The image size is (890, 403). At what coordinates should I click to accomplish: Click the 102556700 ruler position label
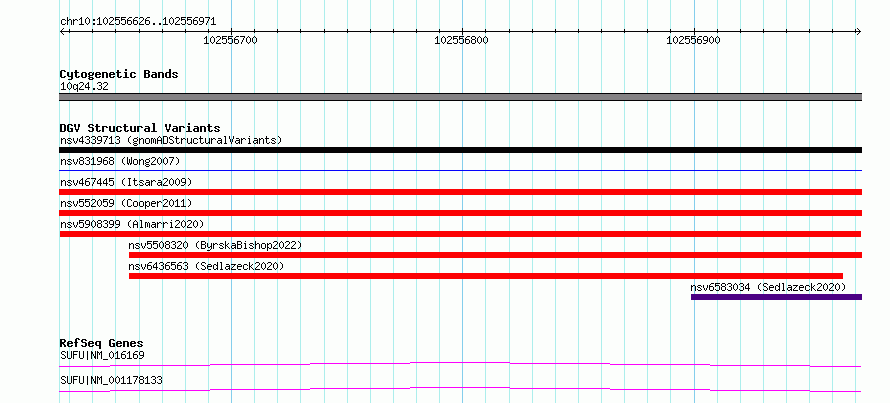pos(230,40)
